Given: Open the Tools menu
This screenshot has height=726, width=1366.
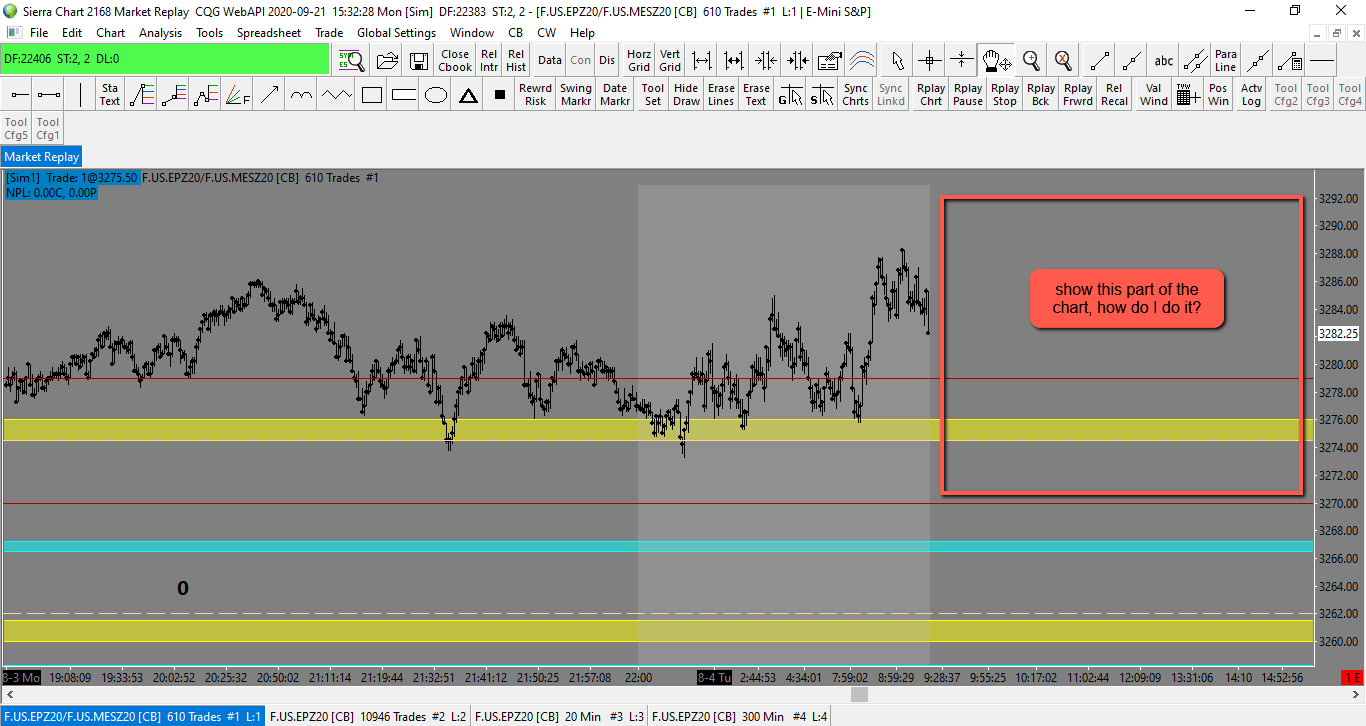Looking at the screenshot, I should pos(210,33).
